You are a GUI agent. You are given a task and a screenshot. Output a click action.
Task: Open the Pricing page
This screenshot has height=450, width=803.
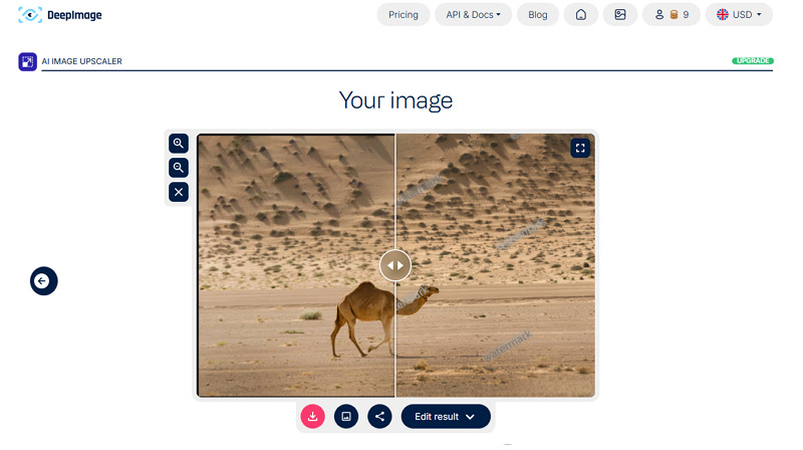(x=403, y=15)
